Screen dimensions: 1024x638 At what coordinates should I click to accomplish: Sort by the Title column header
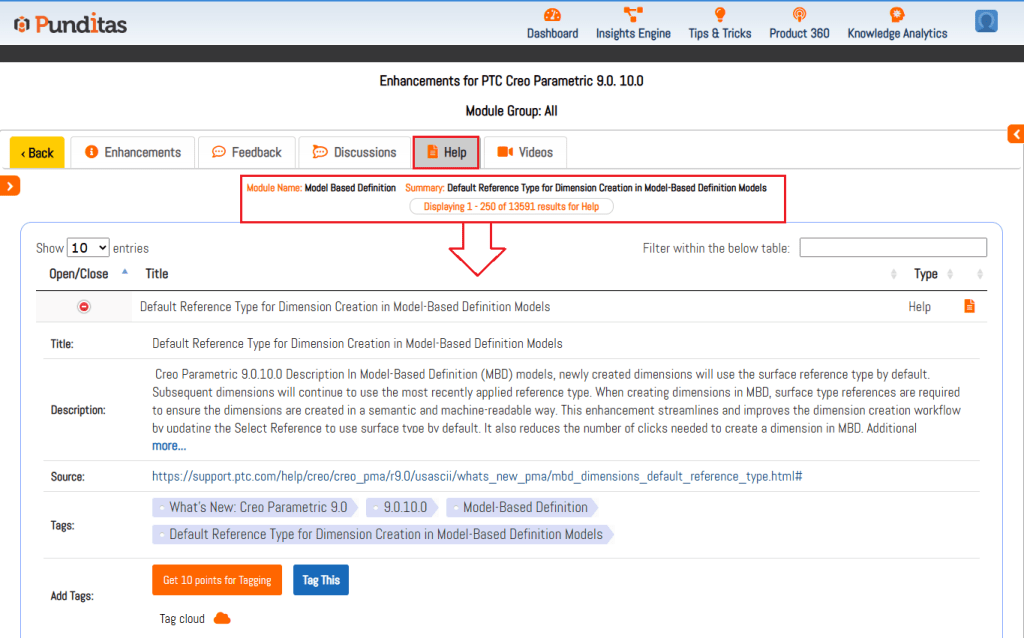tap(157, 274)
